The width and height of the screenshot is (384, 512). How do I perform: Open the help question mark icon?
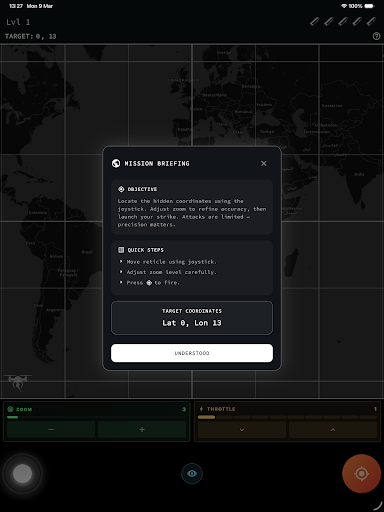tap(376, 36)
